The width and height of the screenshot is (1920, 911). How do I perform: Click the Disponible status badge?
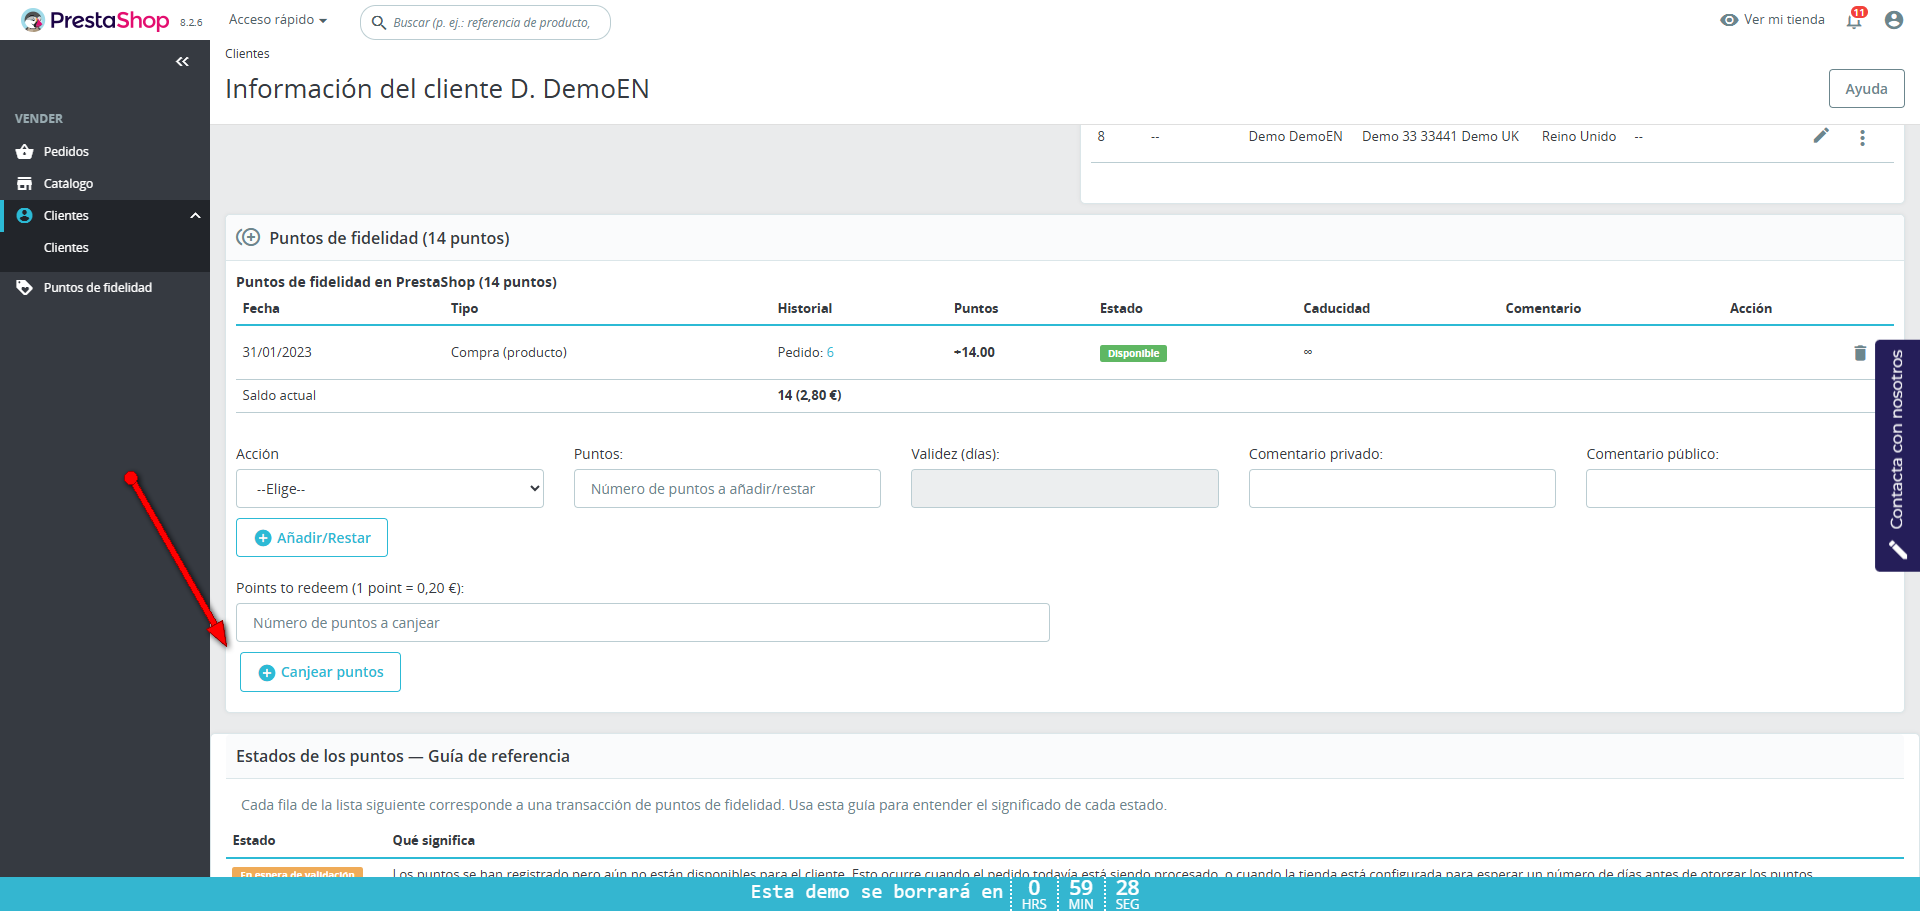1133,353
